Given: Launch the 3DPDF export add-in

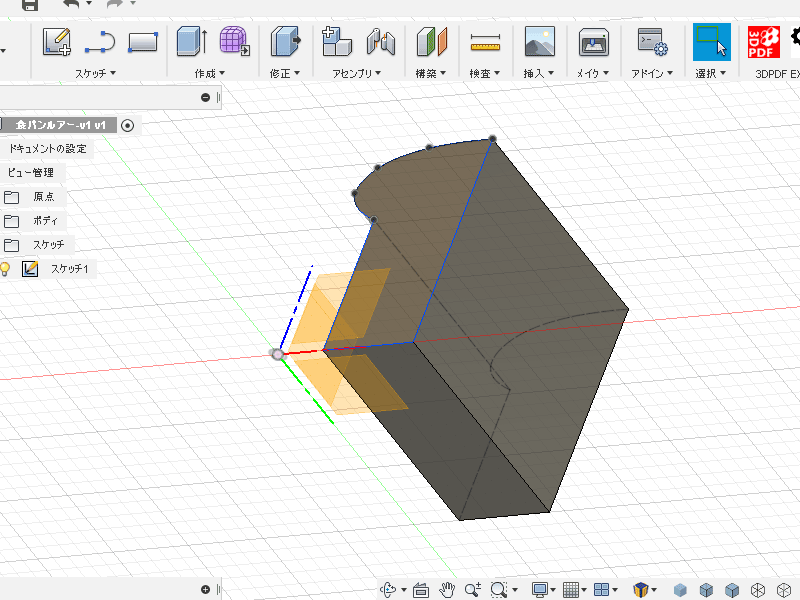Looking at the screenshot, I should [x=764, y=42].
